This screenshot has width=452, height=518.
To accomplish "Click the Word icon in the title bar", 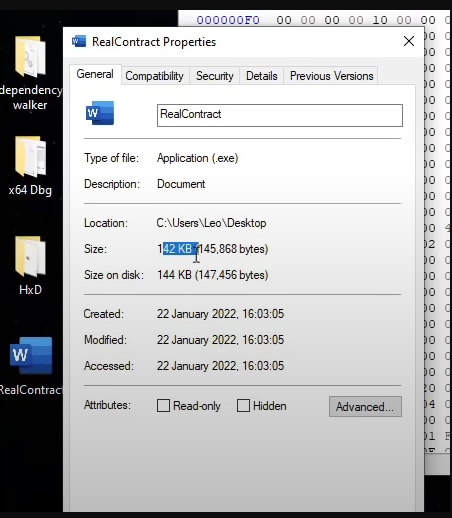I will click(79, 41).
